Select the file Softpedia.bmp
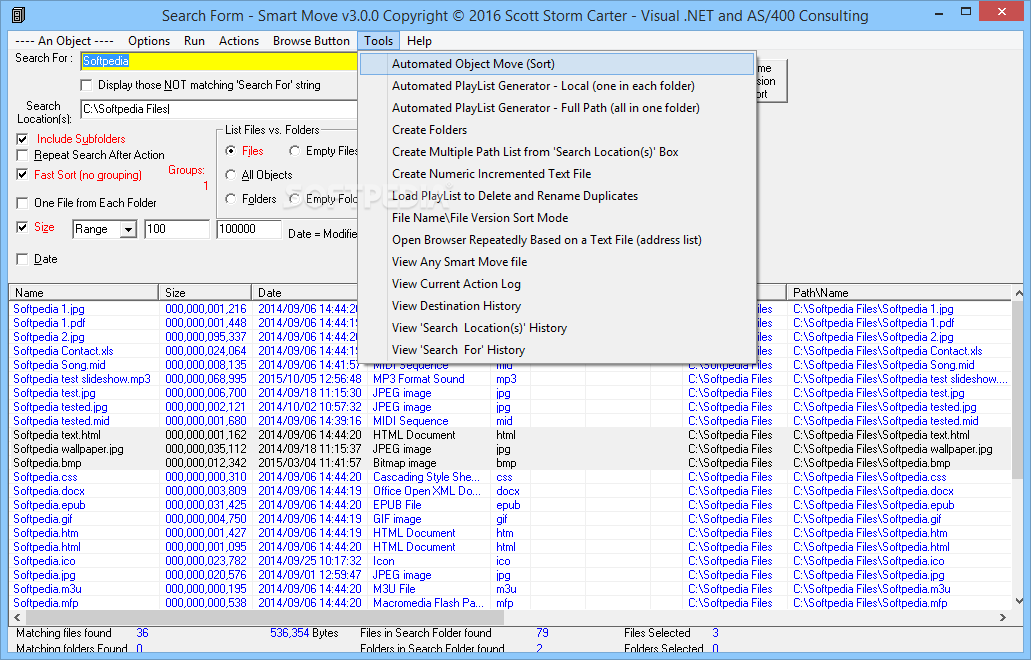1031x660 pixels. [x=47, y=463]
